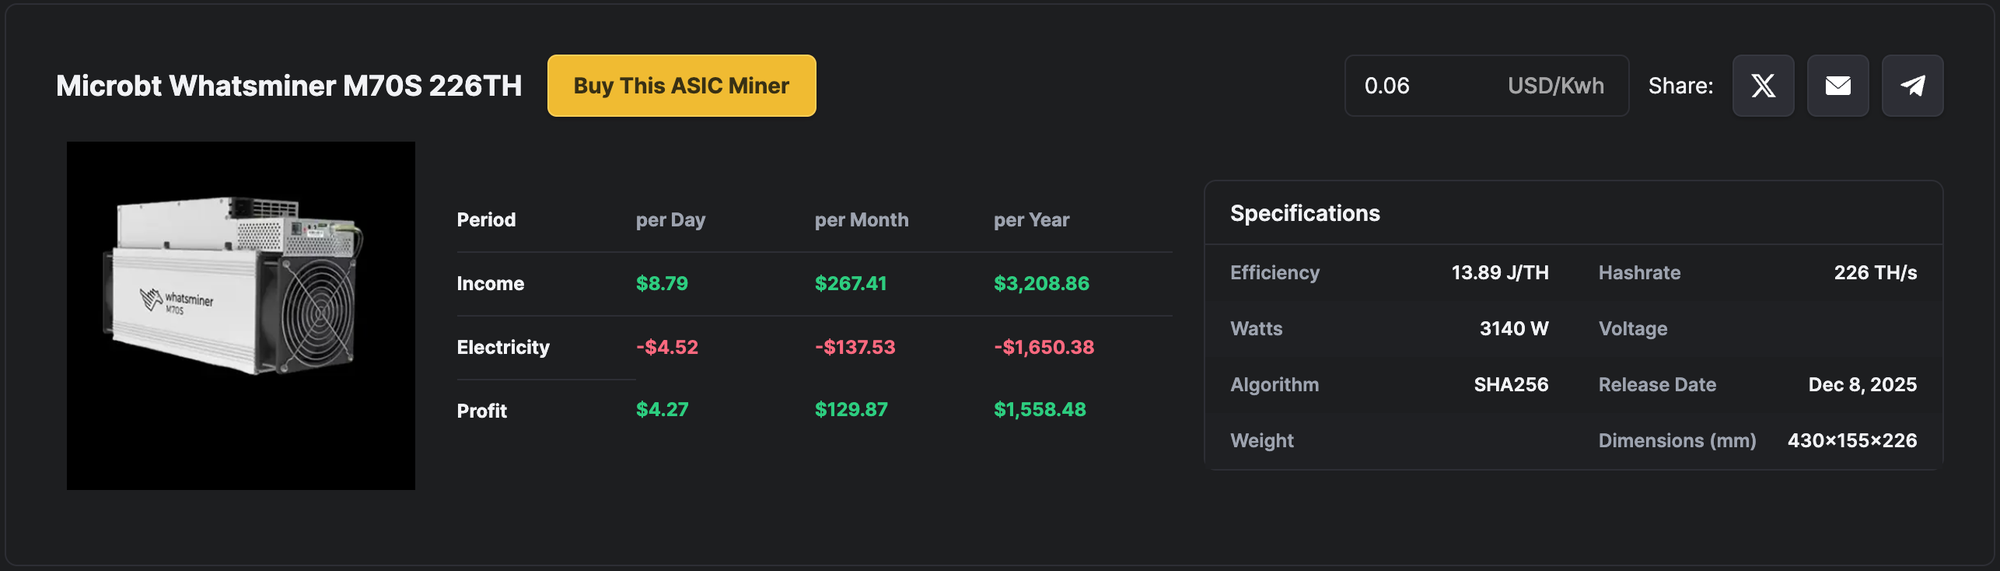Share via email envelope icon
This screenshot has height=571, width=2000.
point(1838,86)
